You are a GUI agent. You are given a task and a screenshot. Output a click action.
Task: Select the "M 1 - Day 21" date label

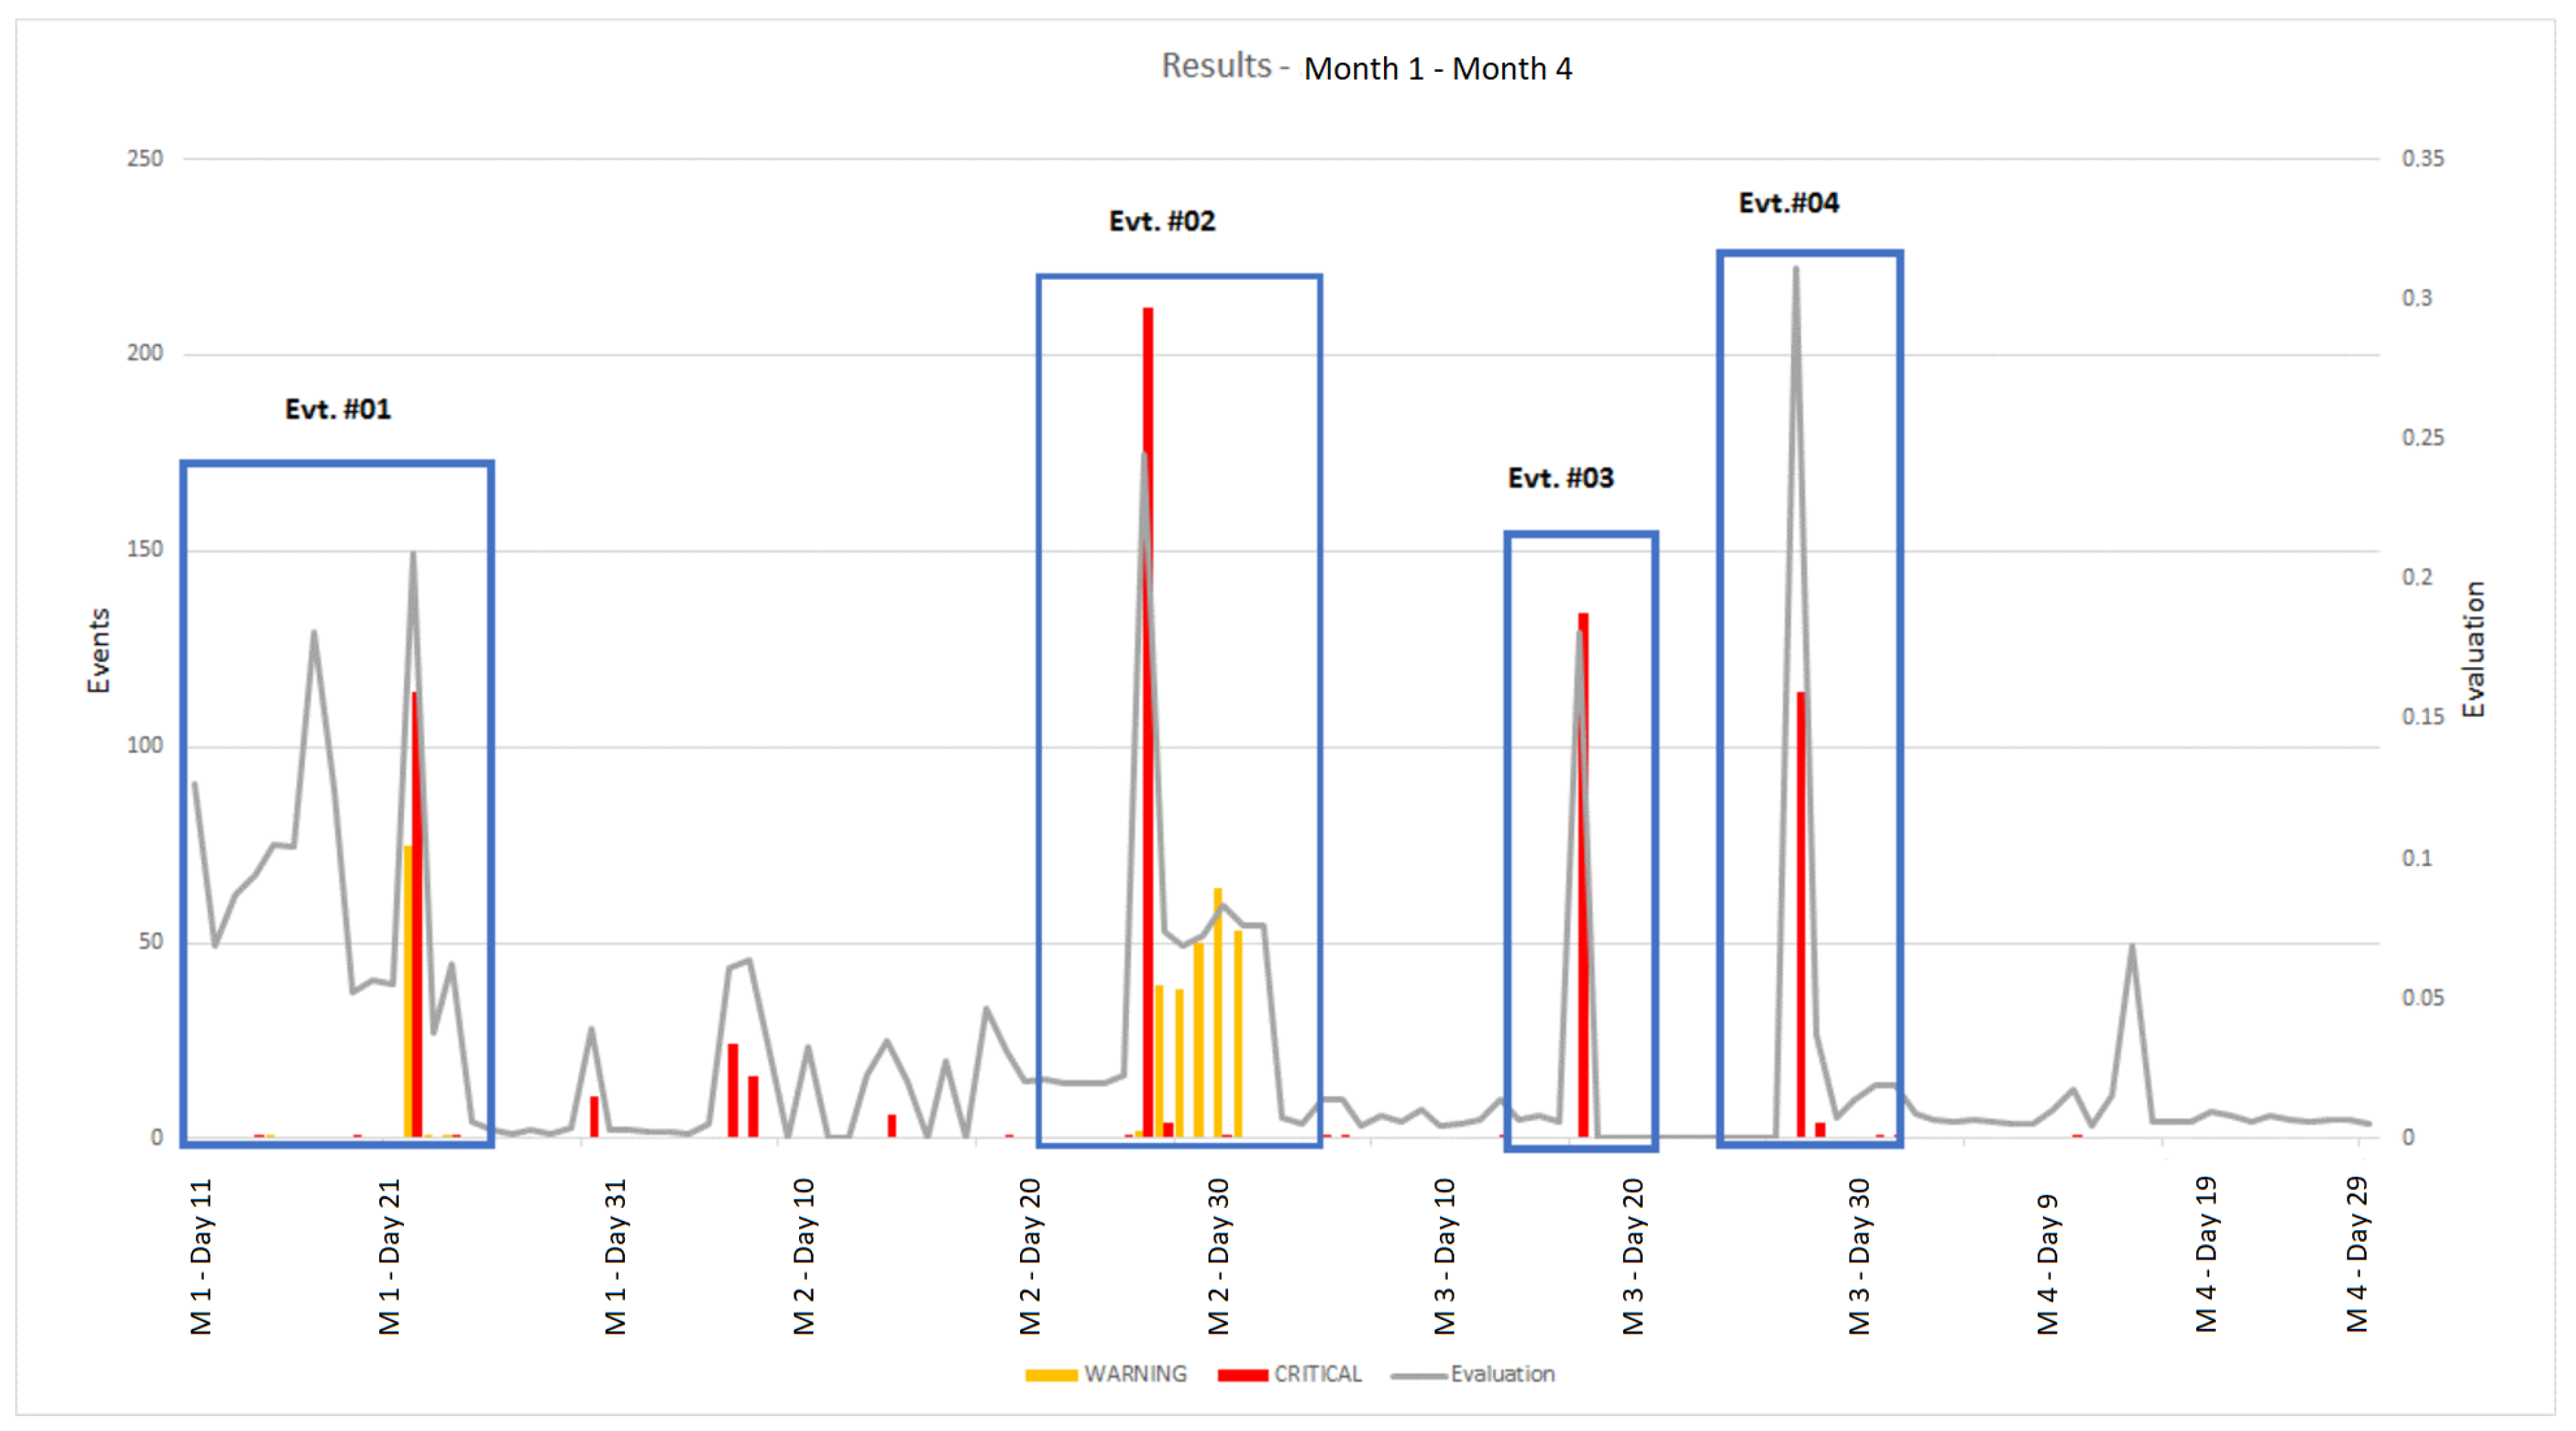coord(389,1257)
